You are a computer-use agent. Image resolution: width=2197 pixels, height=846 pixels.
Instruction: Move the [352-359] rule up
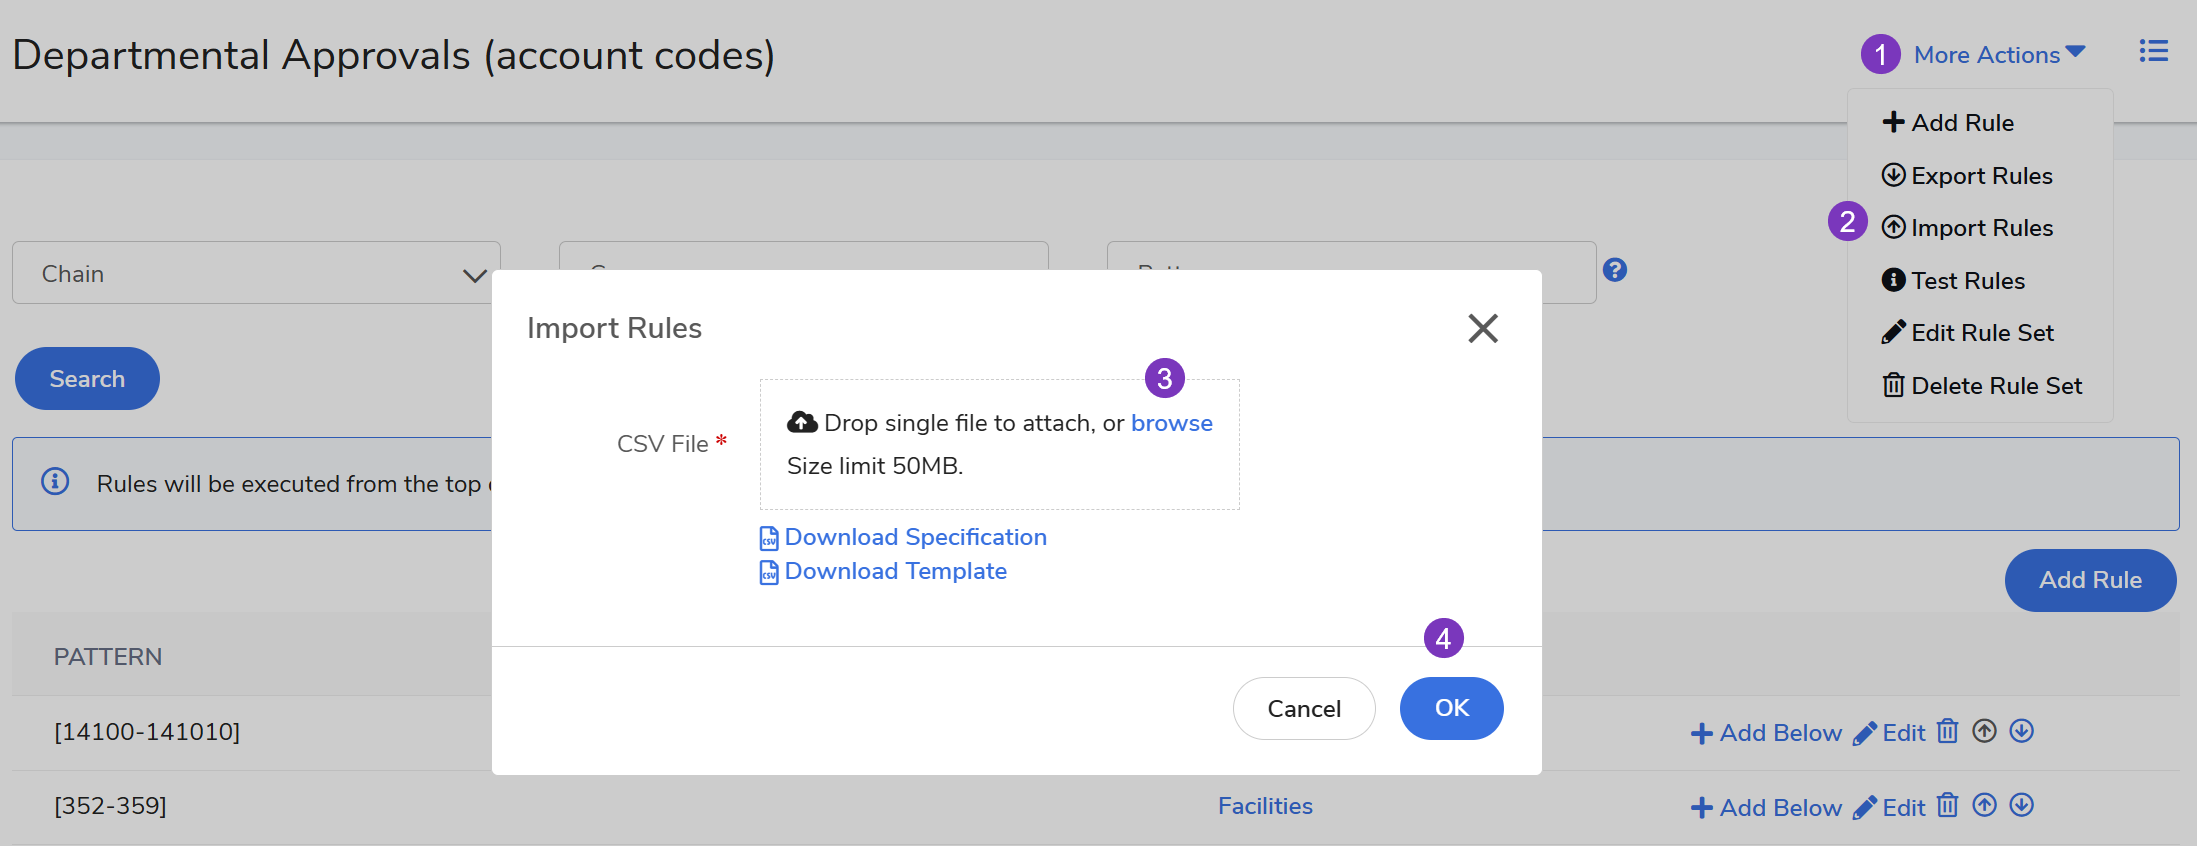1984,805
